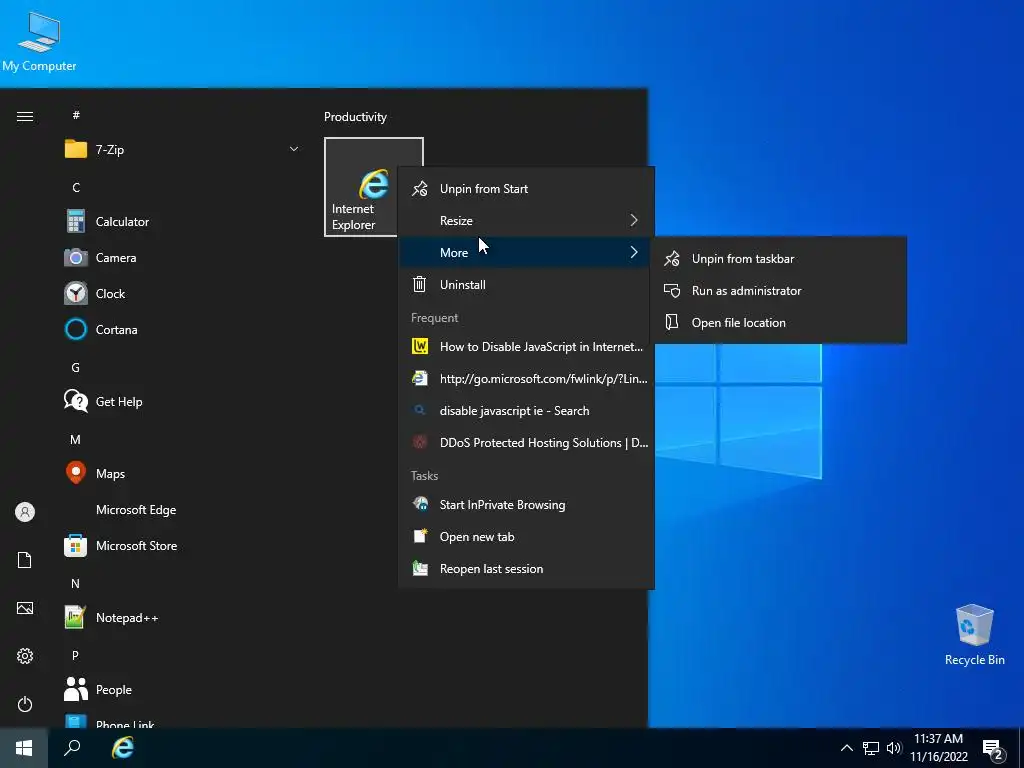The height and width of the screenshot is (768, 1024).
Task: Open Internet Explorer from the taskbar
Action: (x=123, y=748)
